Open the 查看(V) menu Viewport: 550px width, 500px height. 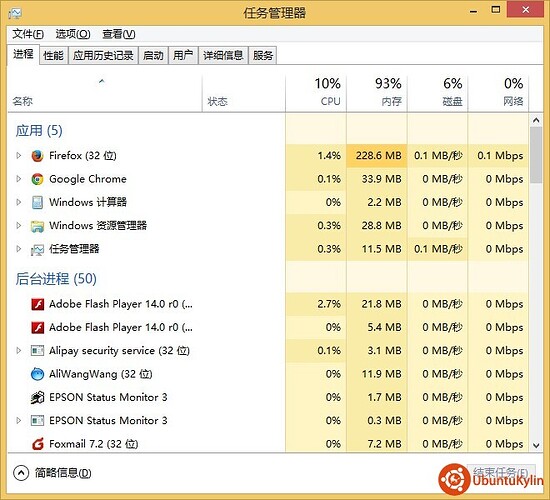[119, 34]
